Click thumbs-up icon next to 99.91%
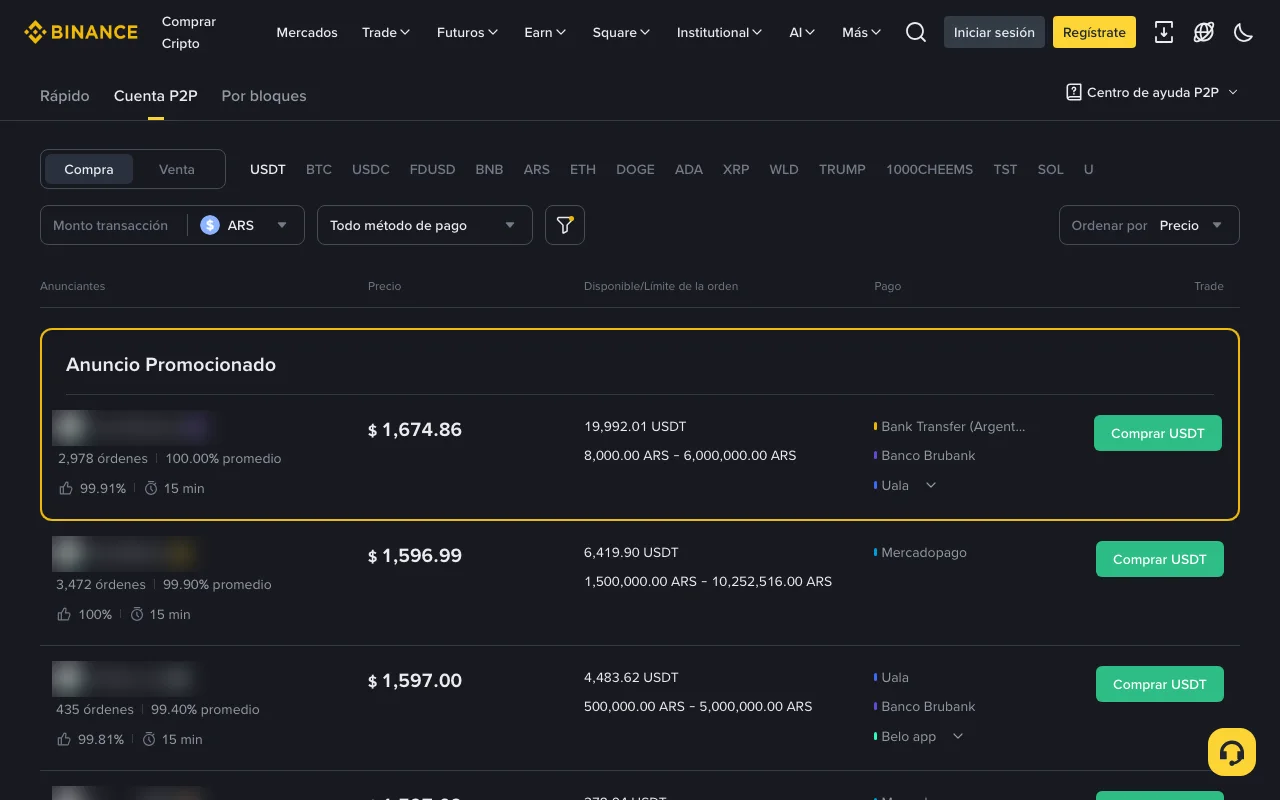 pos(66,488)
